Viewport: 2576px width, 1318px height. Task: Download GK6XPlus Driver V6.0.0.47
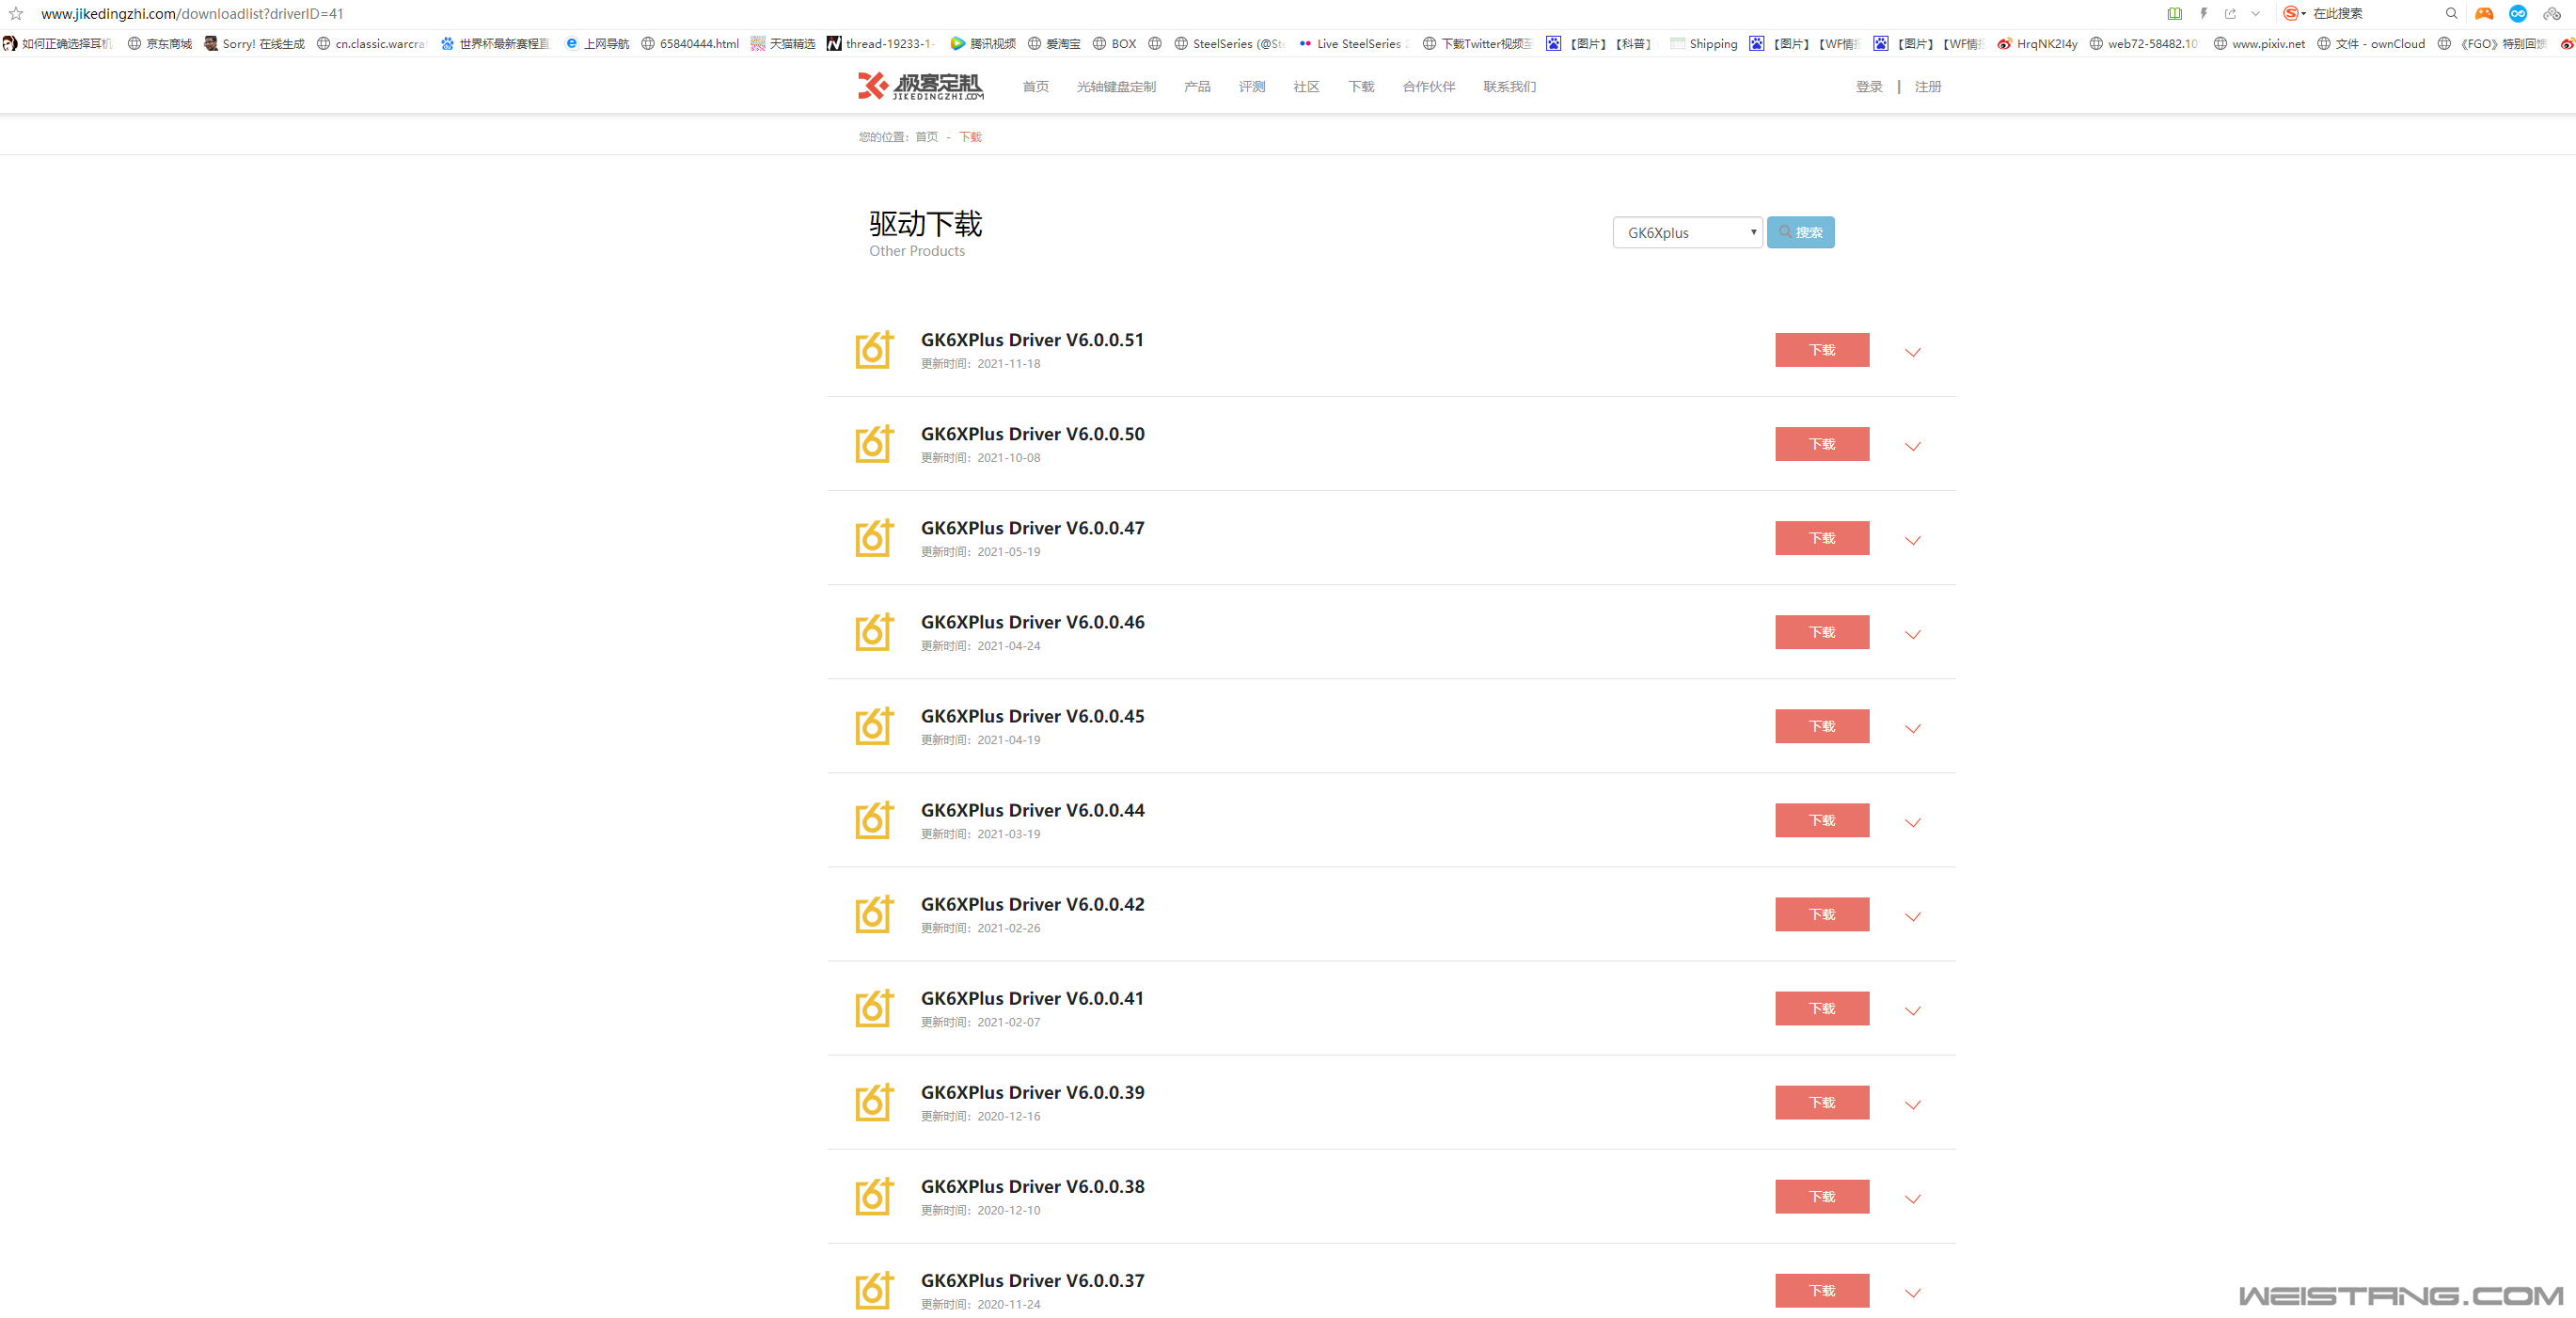click(1821, 538)
